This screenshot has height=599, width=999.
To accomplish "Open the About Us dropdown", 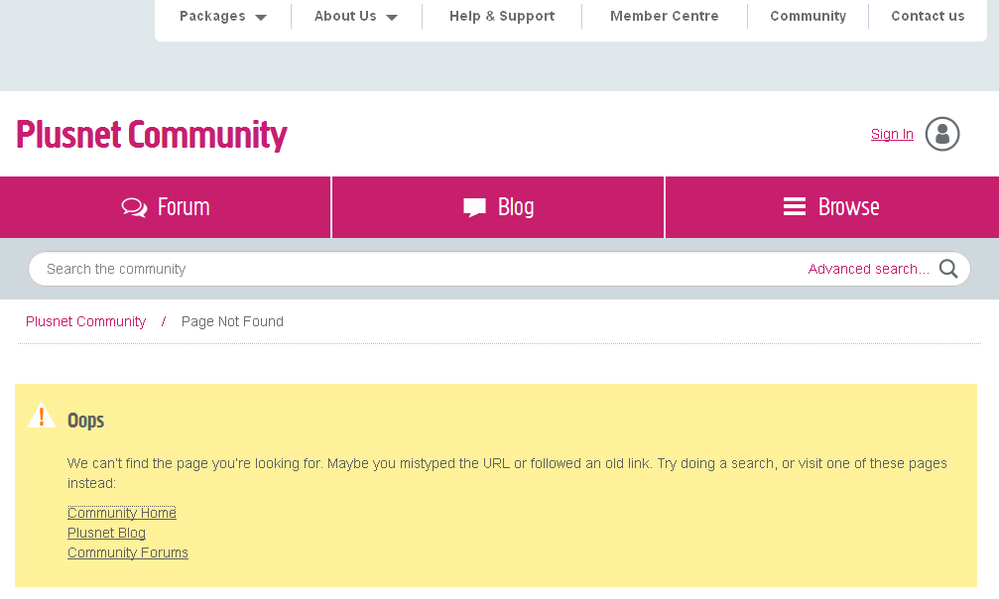I will [345, 16].
